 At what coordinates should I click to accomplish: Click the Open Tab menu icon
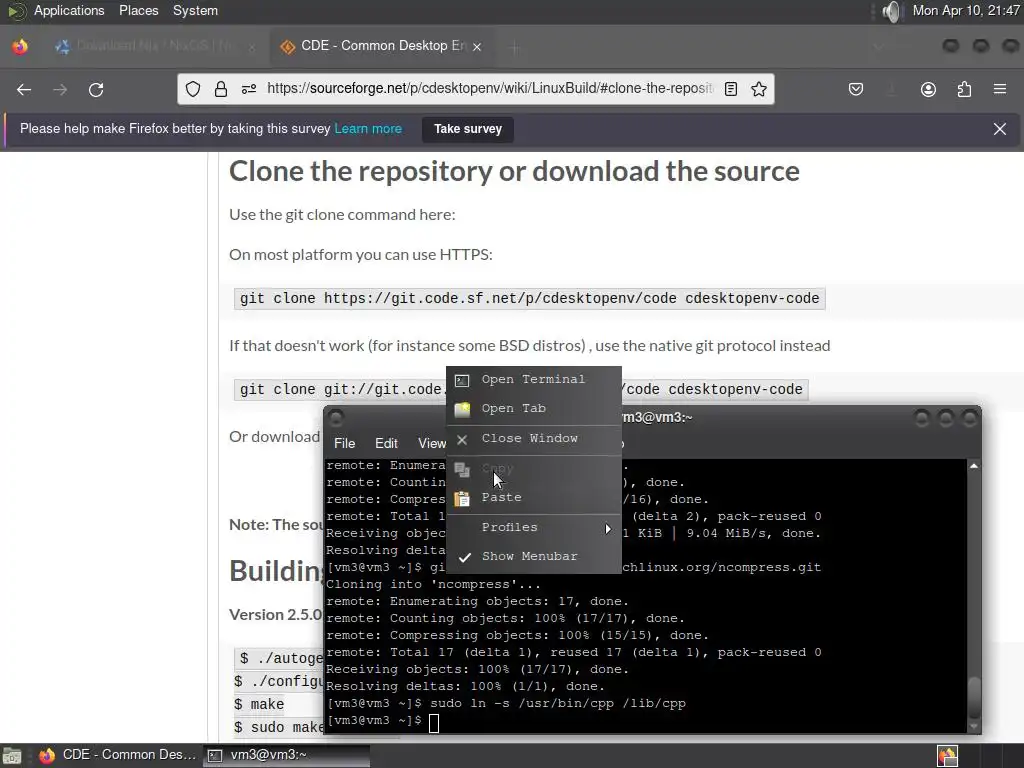(462, 409)
